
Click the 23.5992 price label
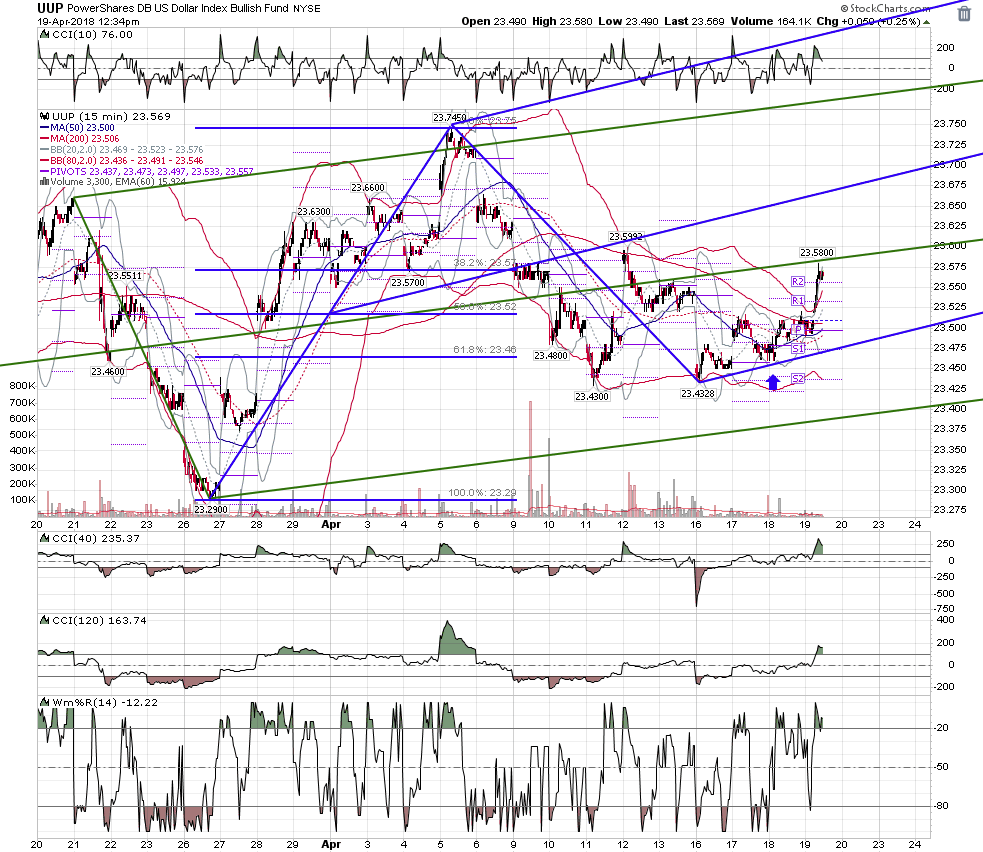point(626,236)
